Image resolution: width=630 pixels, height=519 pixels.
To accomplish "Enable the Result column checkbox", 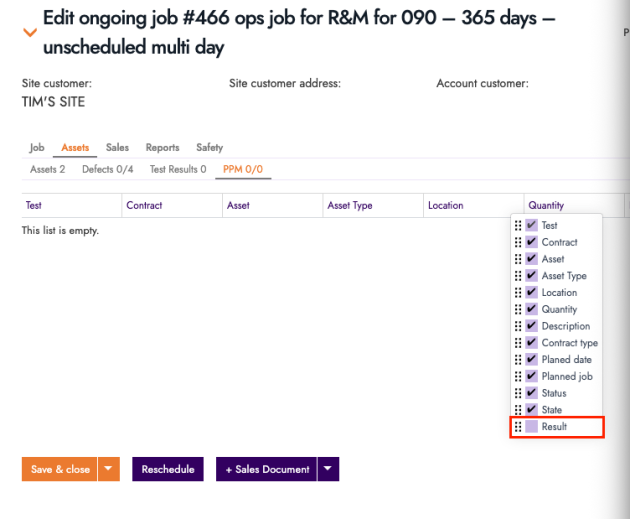I will point(532,427).
